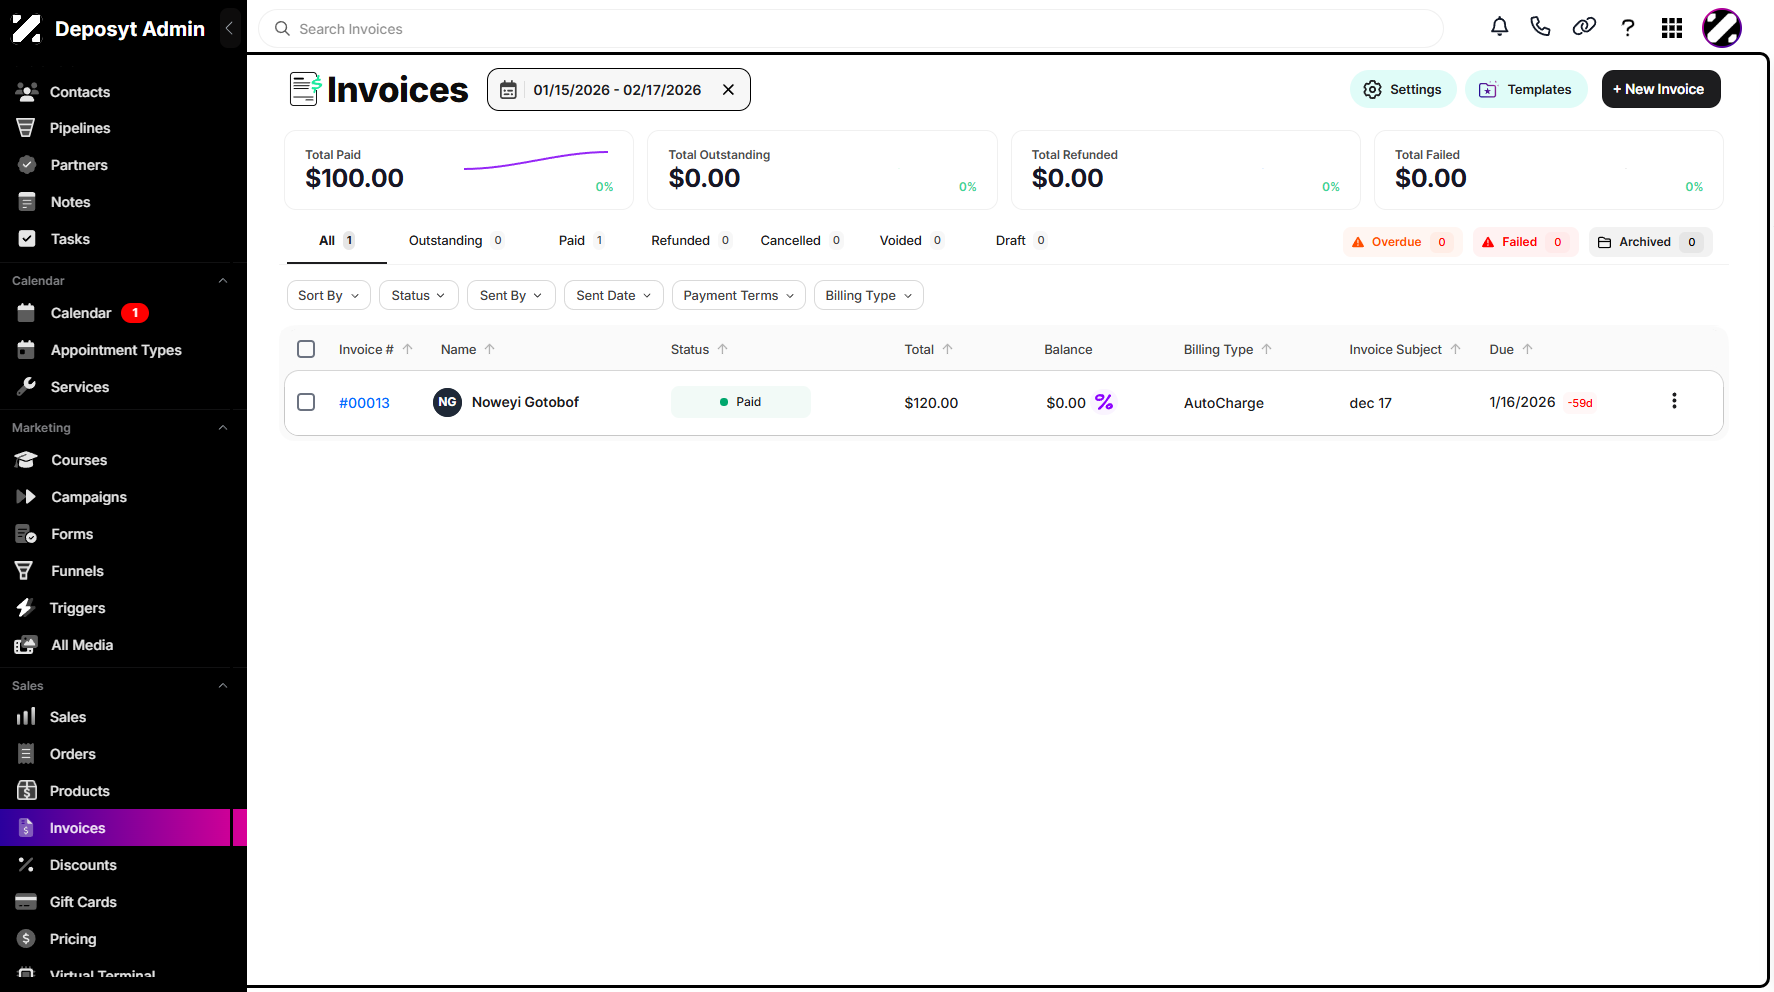
Task: Open the Billing Type filter dropdown
Action: click(x=869, y=295)
